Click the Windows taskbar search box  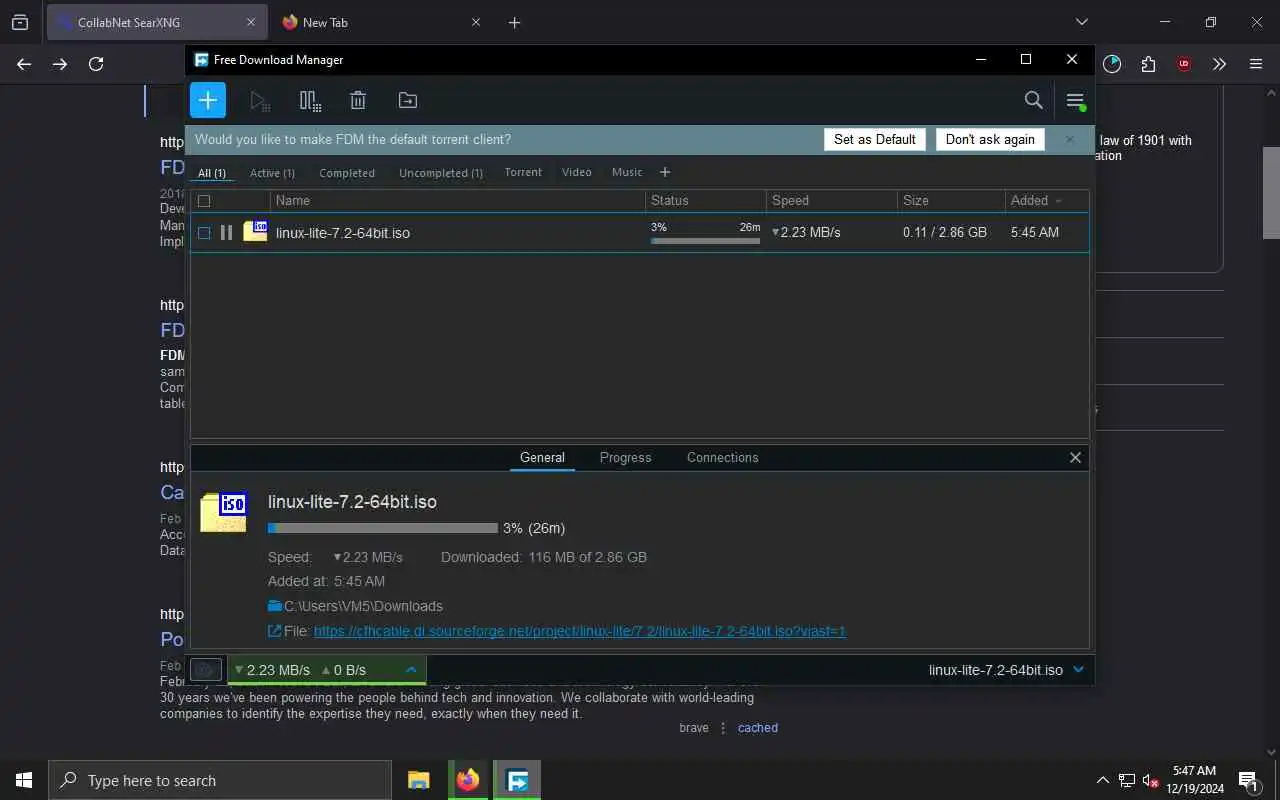[x=220, y=780]
